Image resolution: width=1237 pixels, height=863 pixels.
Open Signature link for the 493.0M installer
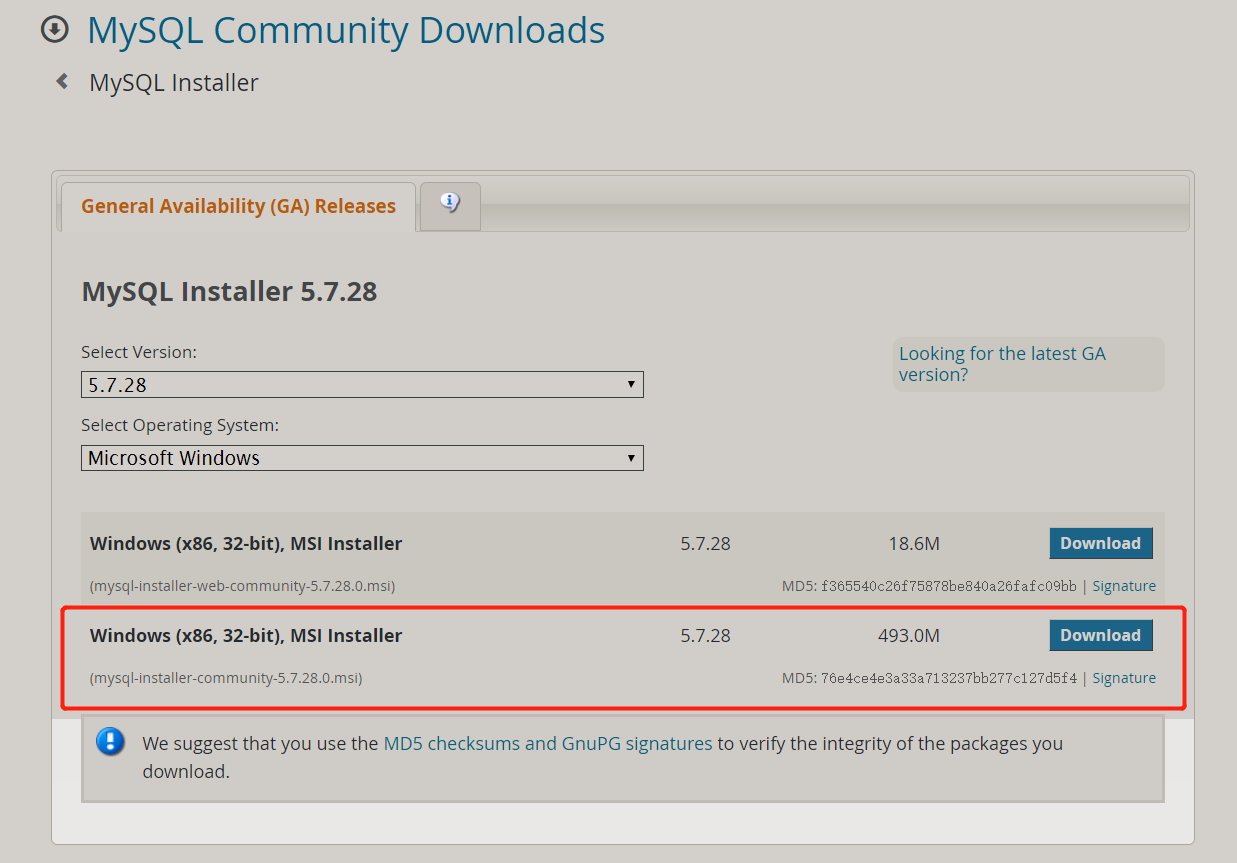tap(1123, 678)
